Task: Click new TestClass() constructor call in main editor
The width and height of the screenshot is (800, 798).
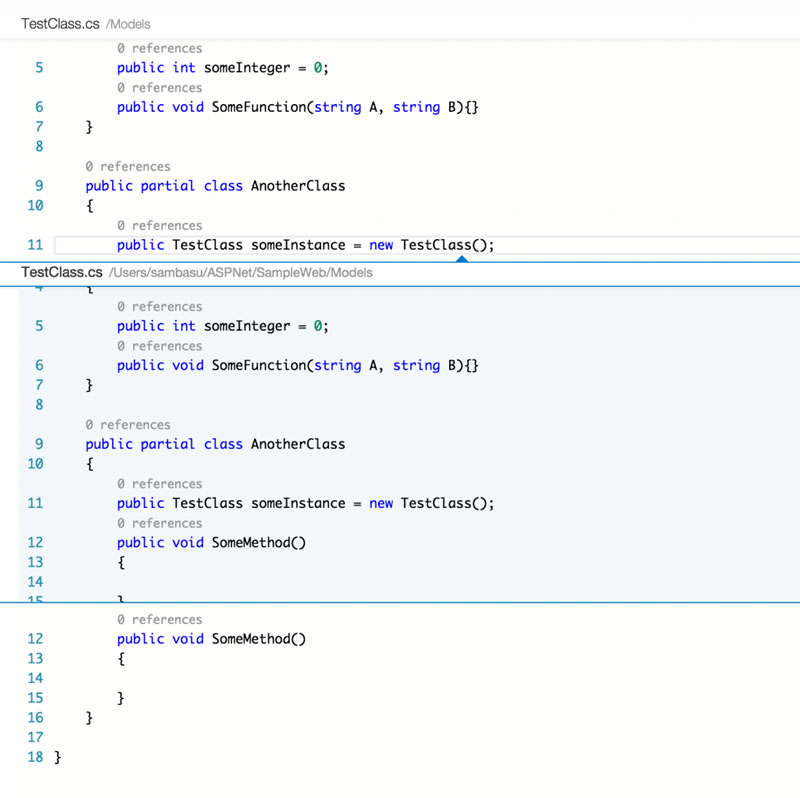Action: point(447,245)
